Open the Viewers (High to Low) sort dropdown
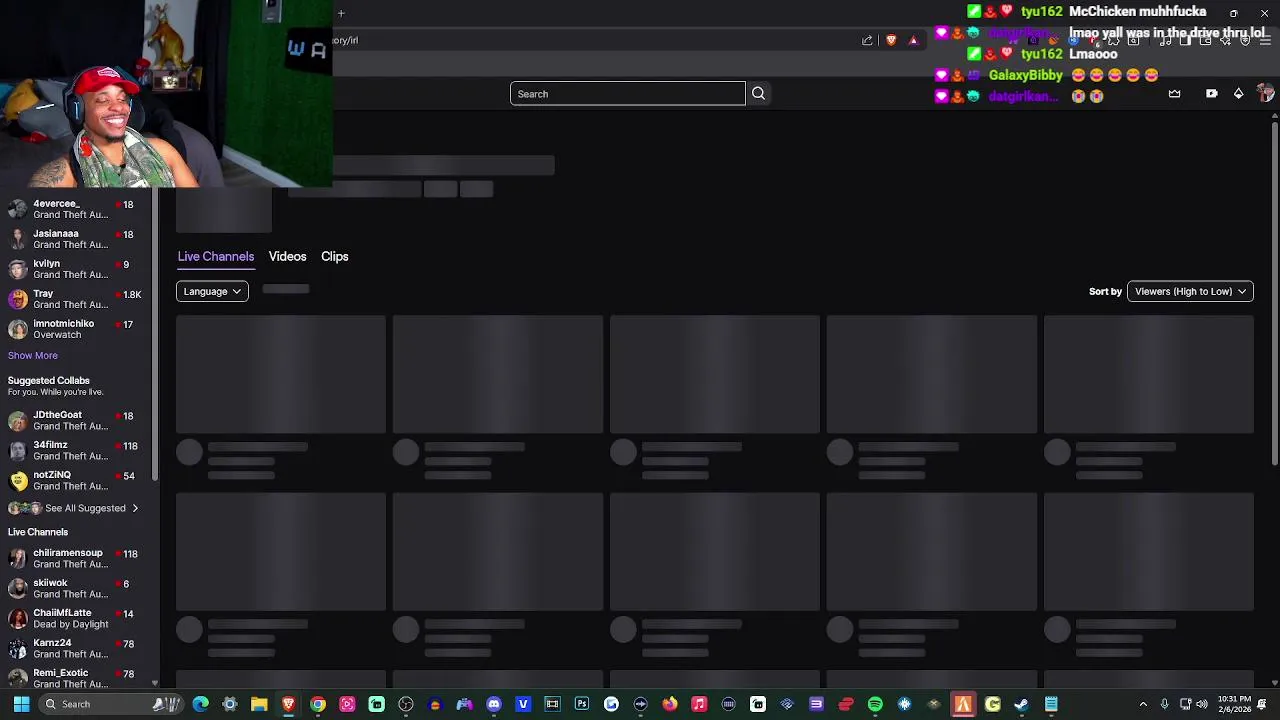Image resolution: width=1280 pixels, height=720 pixels. 1190,291
